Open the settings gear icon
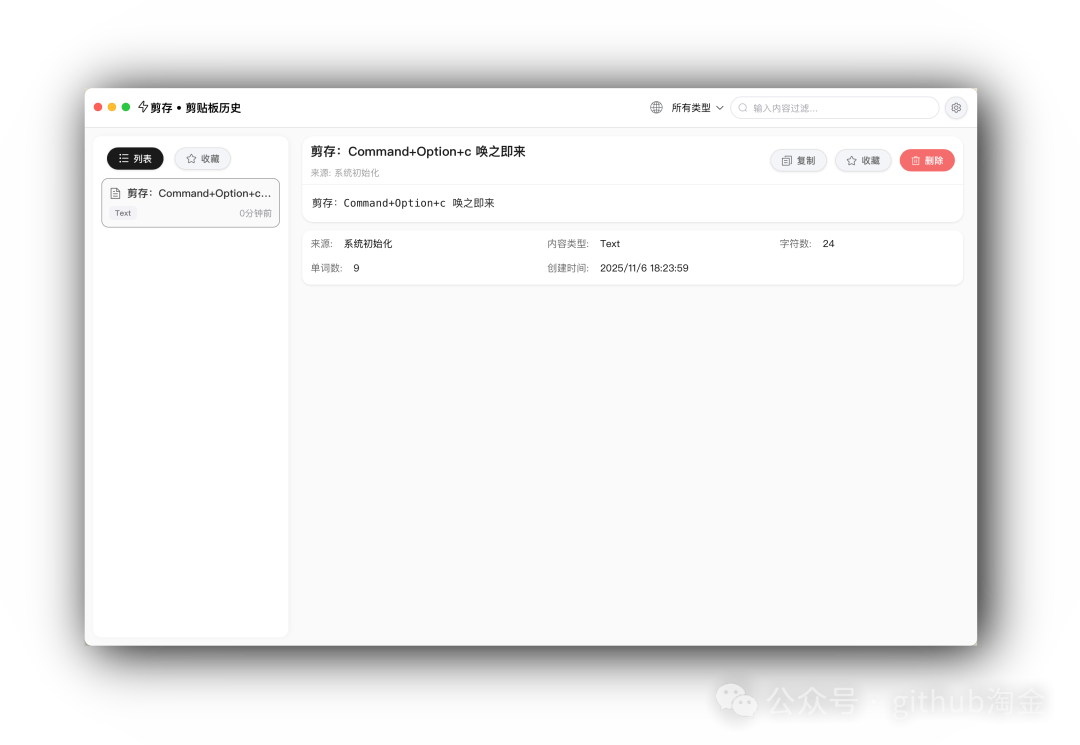Screen dimensions: 1080x745 (x=955, y=107)
